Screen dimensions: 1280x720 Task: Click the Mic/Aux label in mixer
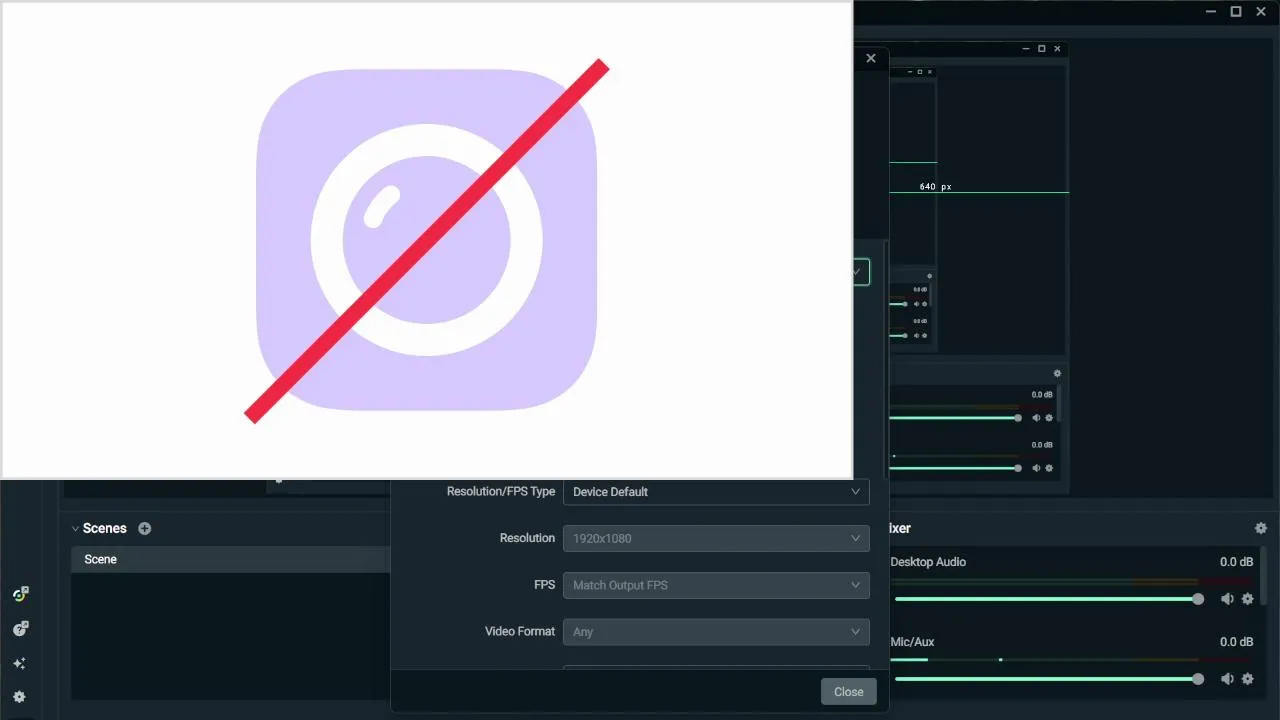[x=912, y=642]
